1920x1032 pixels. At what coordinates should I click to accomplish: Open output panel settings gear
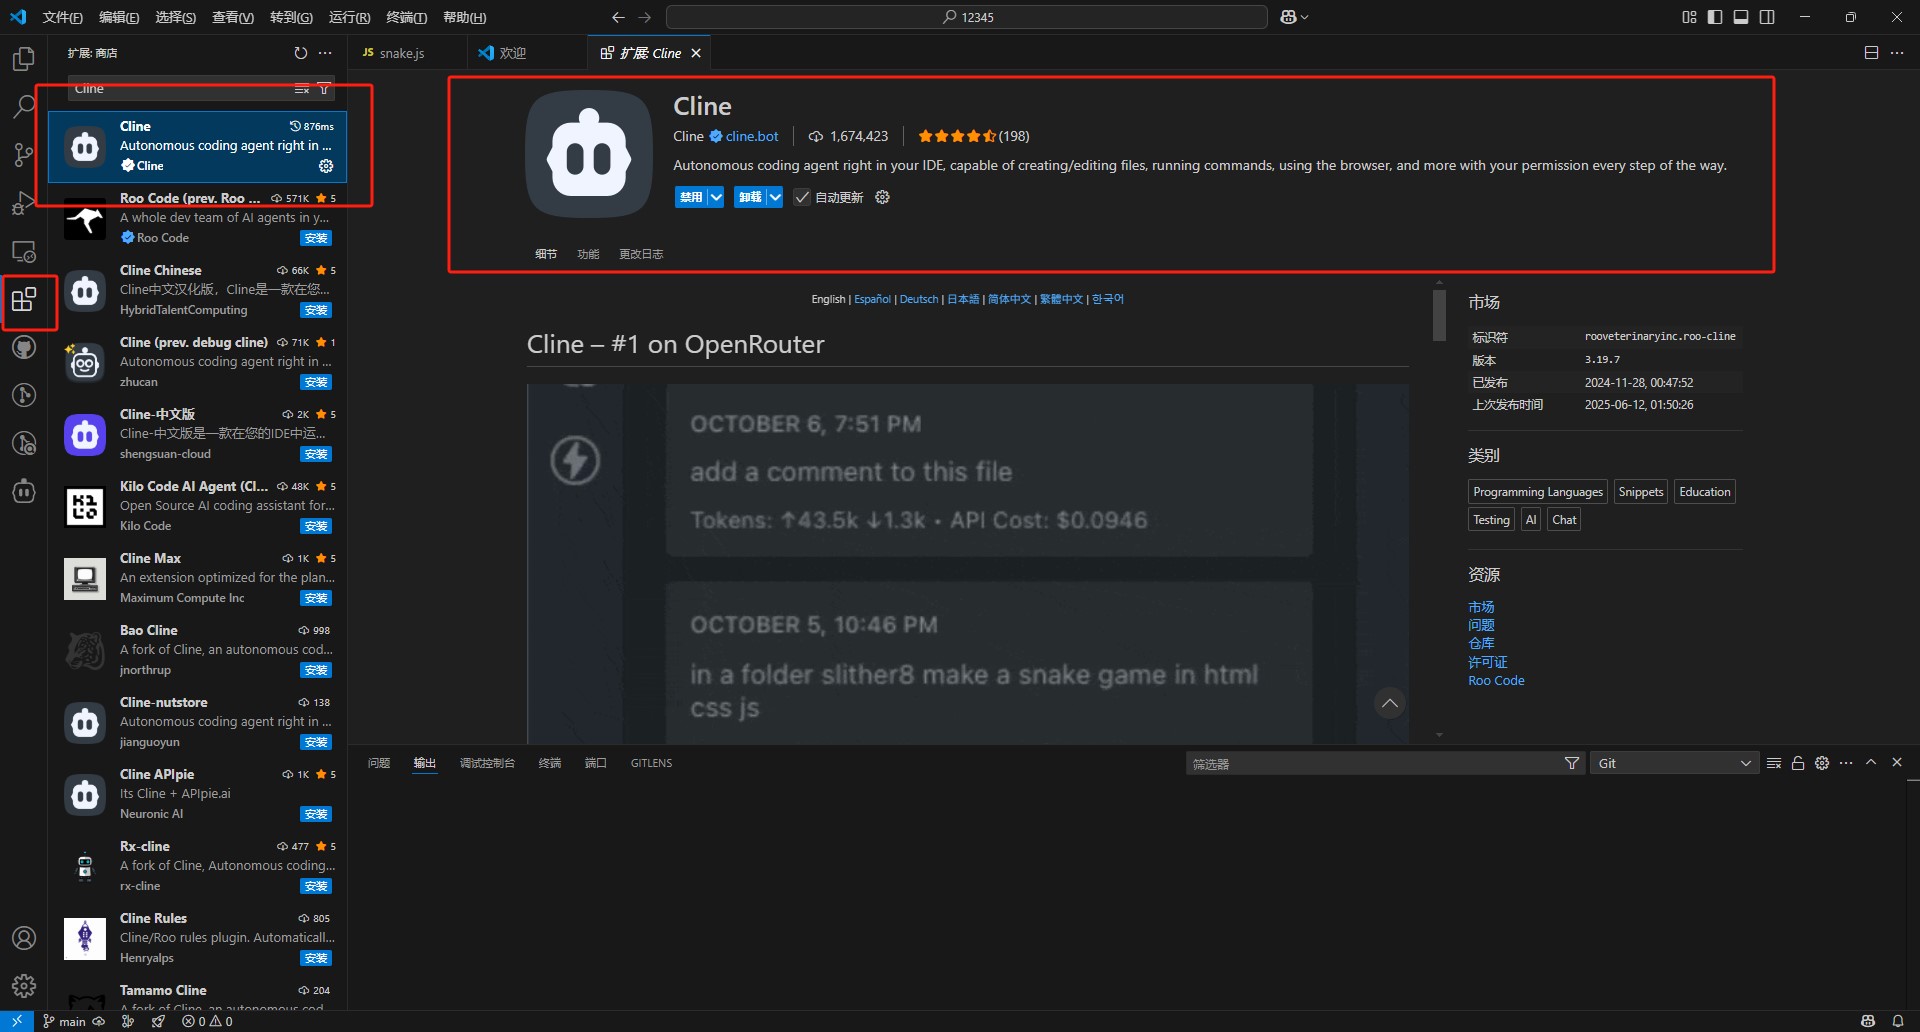point(1822,763)
